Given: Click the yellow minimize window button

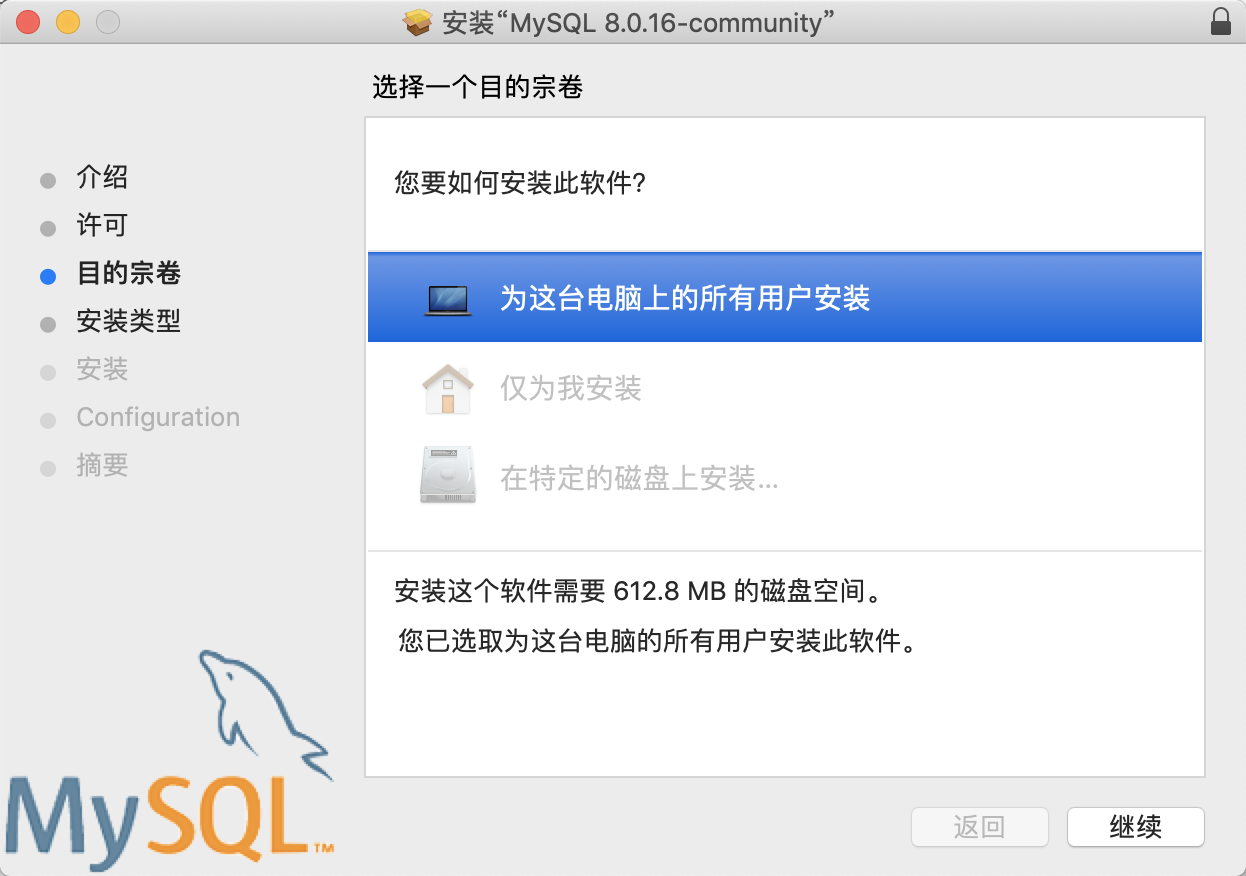Looking at the screenshot, I should click(68, 22).
